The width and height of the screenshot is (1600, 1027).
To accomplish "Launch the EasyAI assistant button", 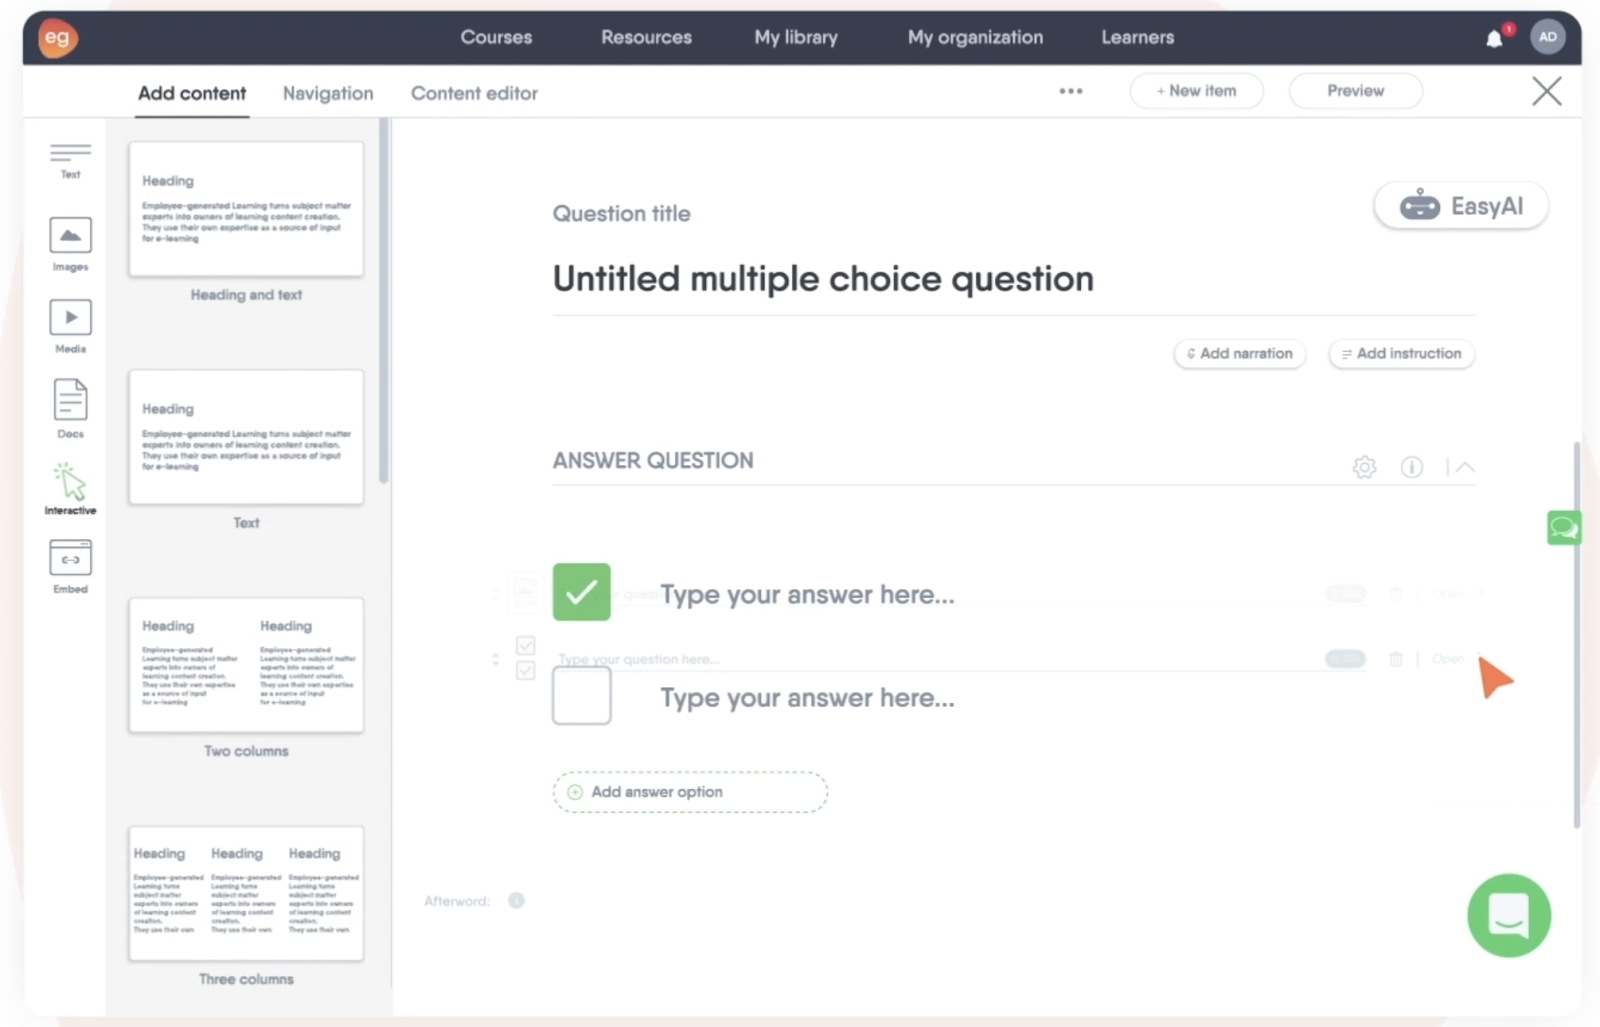I will [1461, 206].
